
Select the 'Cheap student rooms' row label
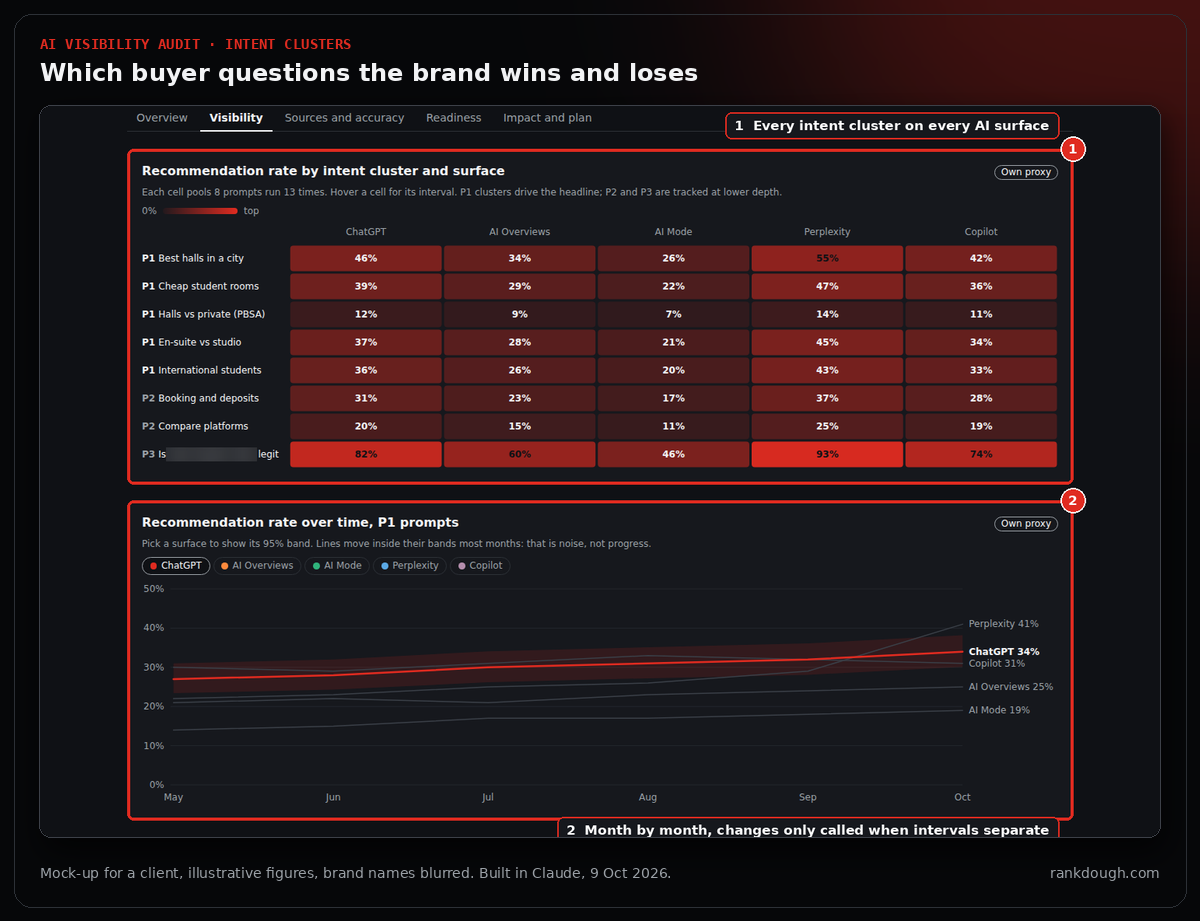click(x=200, y=286)
